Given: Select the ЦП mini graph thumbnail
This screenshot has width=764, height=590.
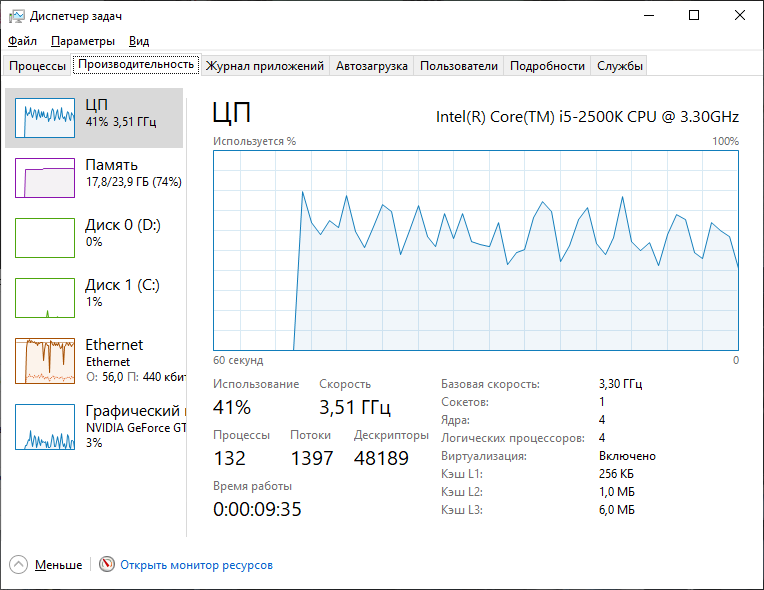Looking at the screenshot, I should tap(45, 118).
